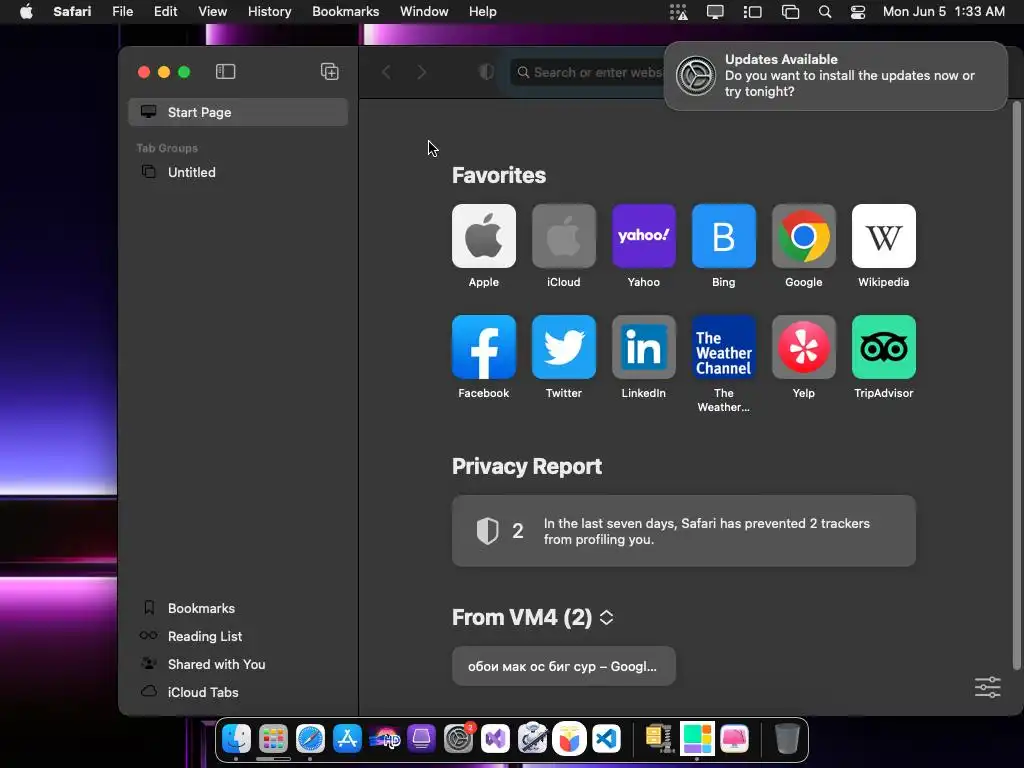This screenshot has height=768, width=1024.
Task: Toggle the Safari sidebar button
Action: tap(225, 71)
